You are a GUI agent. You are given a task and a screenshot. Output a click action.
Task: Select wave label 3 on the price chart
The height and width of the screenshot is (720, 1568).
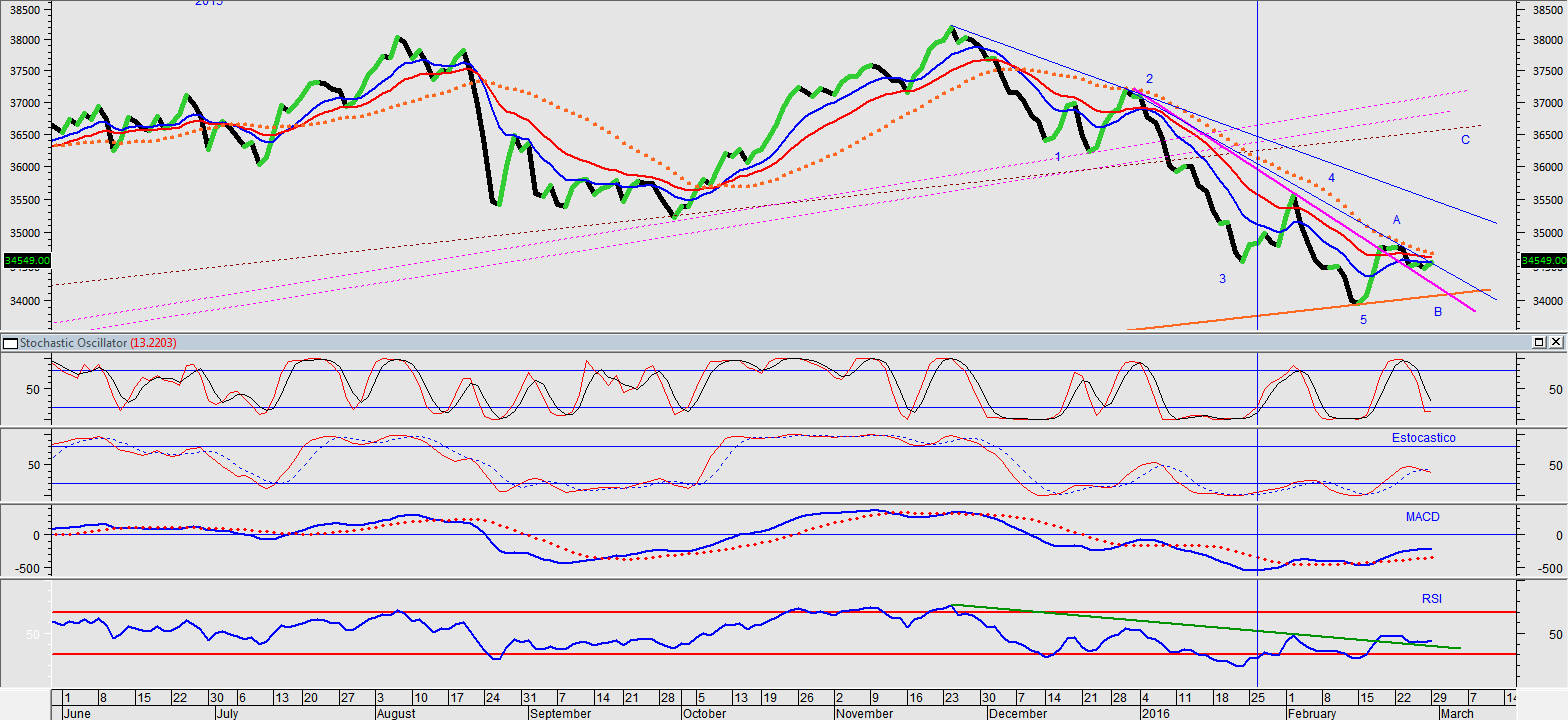1222,279
